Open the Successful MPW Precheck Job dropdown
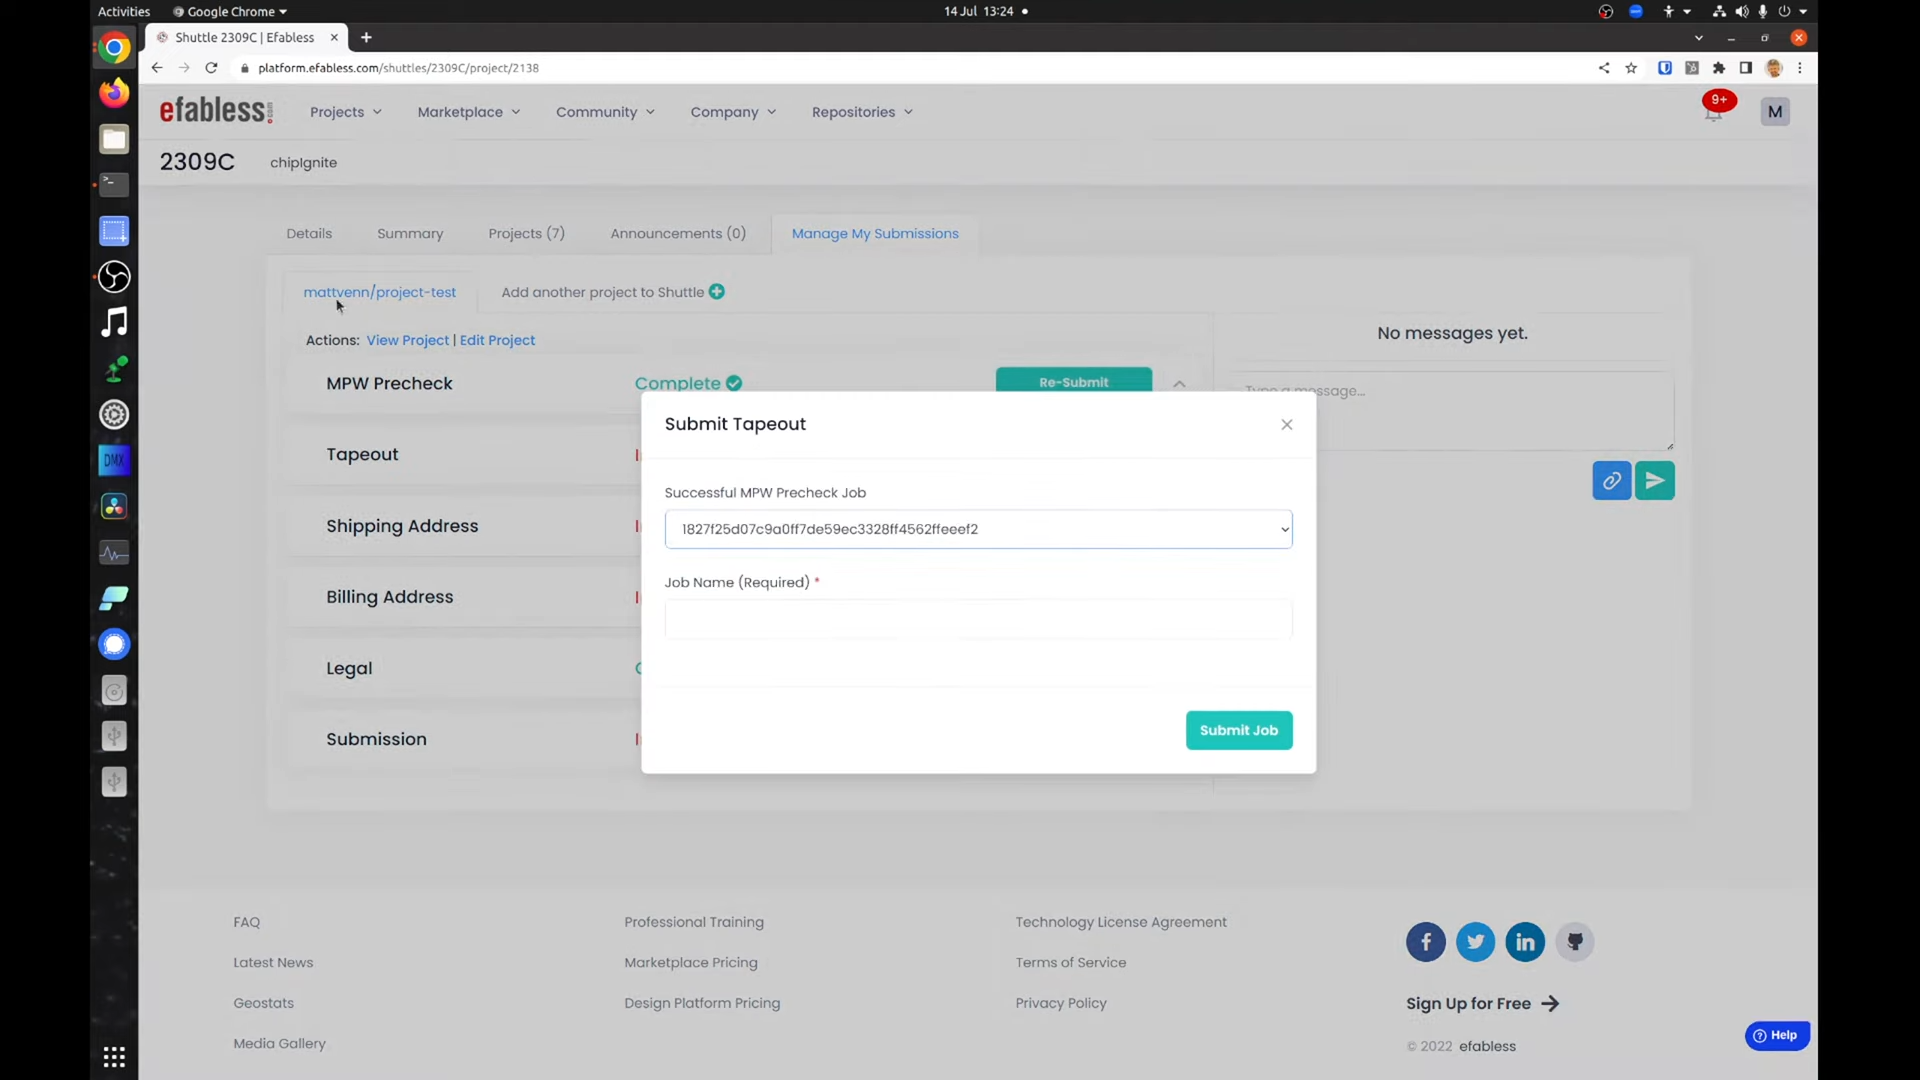The image size is (1920, 1080). (x=978, y=529)
